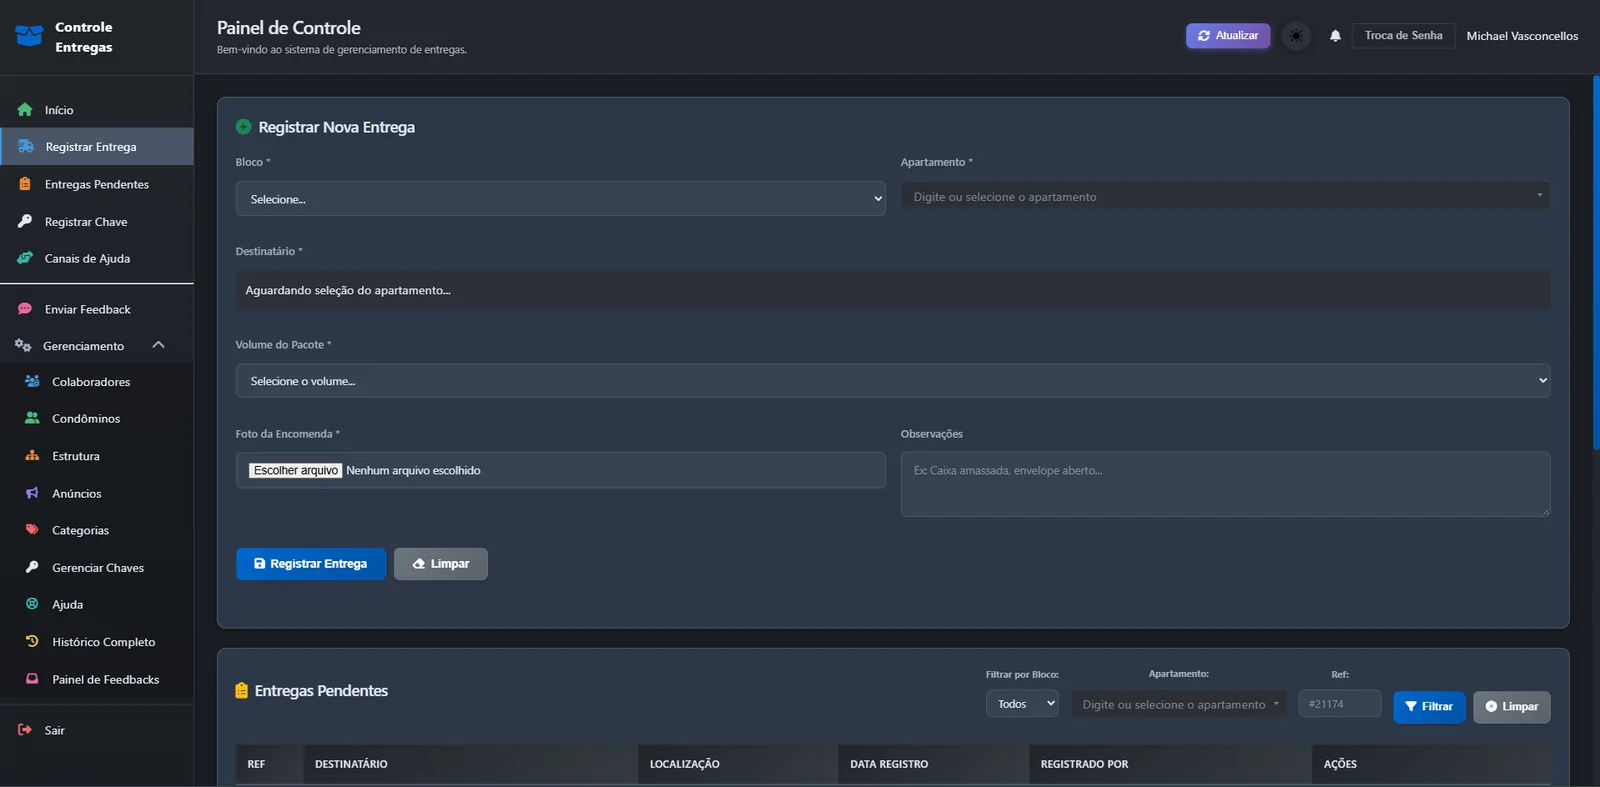The image size is (1600, 787).
Task: Click the Limpar button in the registration form
Action: 441,564
